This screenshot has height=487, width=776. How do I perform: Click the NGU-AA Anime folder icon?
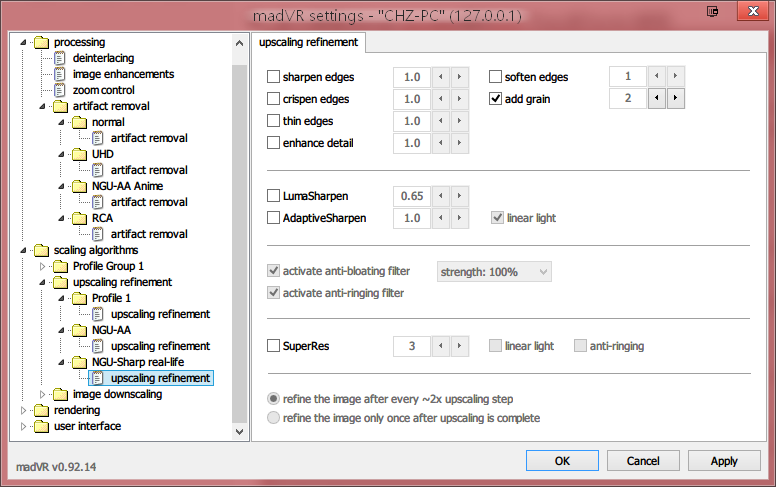pos(79,187)
